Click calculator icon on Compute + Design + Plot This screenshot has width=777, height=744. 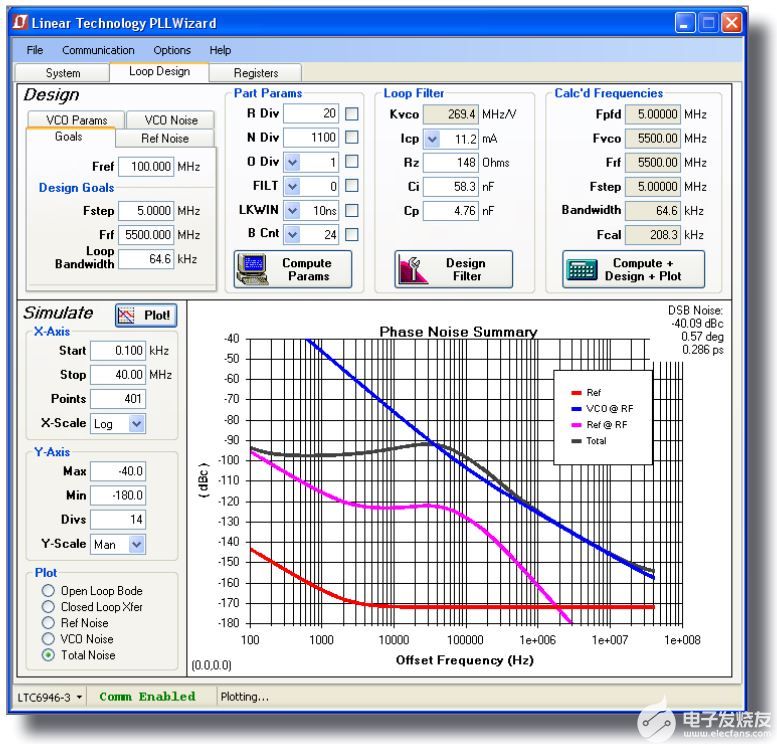(x=581, y=269)
